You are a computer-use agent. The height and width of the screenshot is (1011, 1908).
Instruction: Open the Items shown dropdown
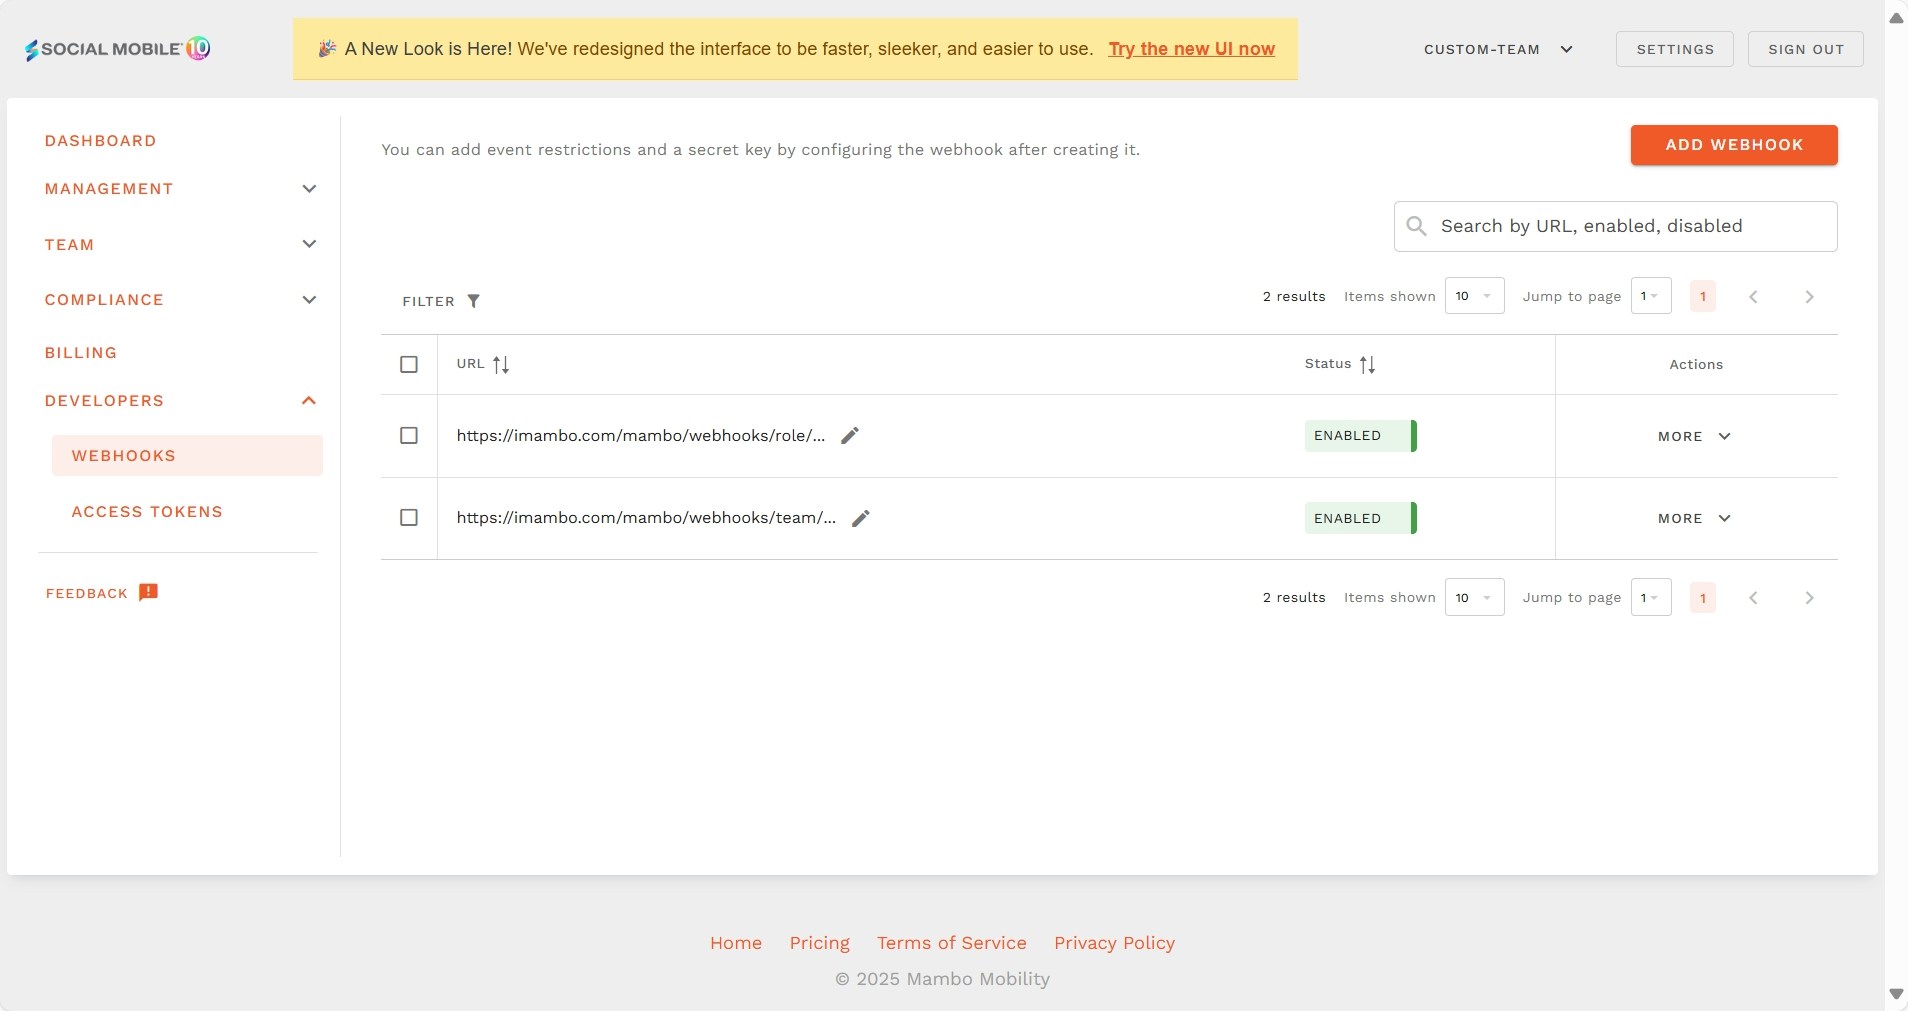click(1476, 295)
